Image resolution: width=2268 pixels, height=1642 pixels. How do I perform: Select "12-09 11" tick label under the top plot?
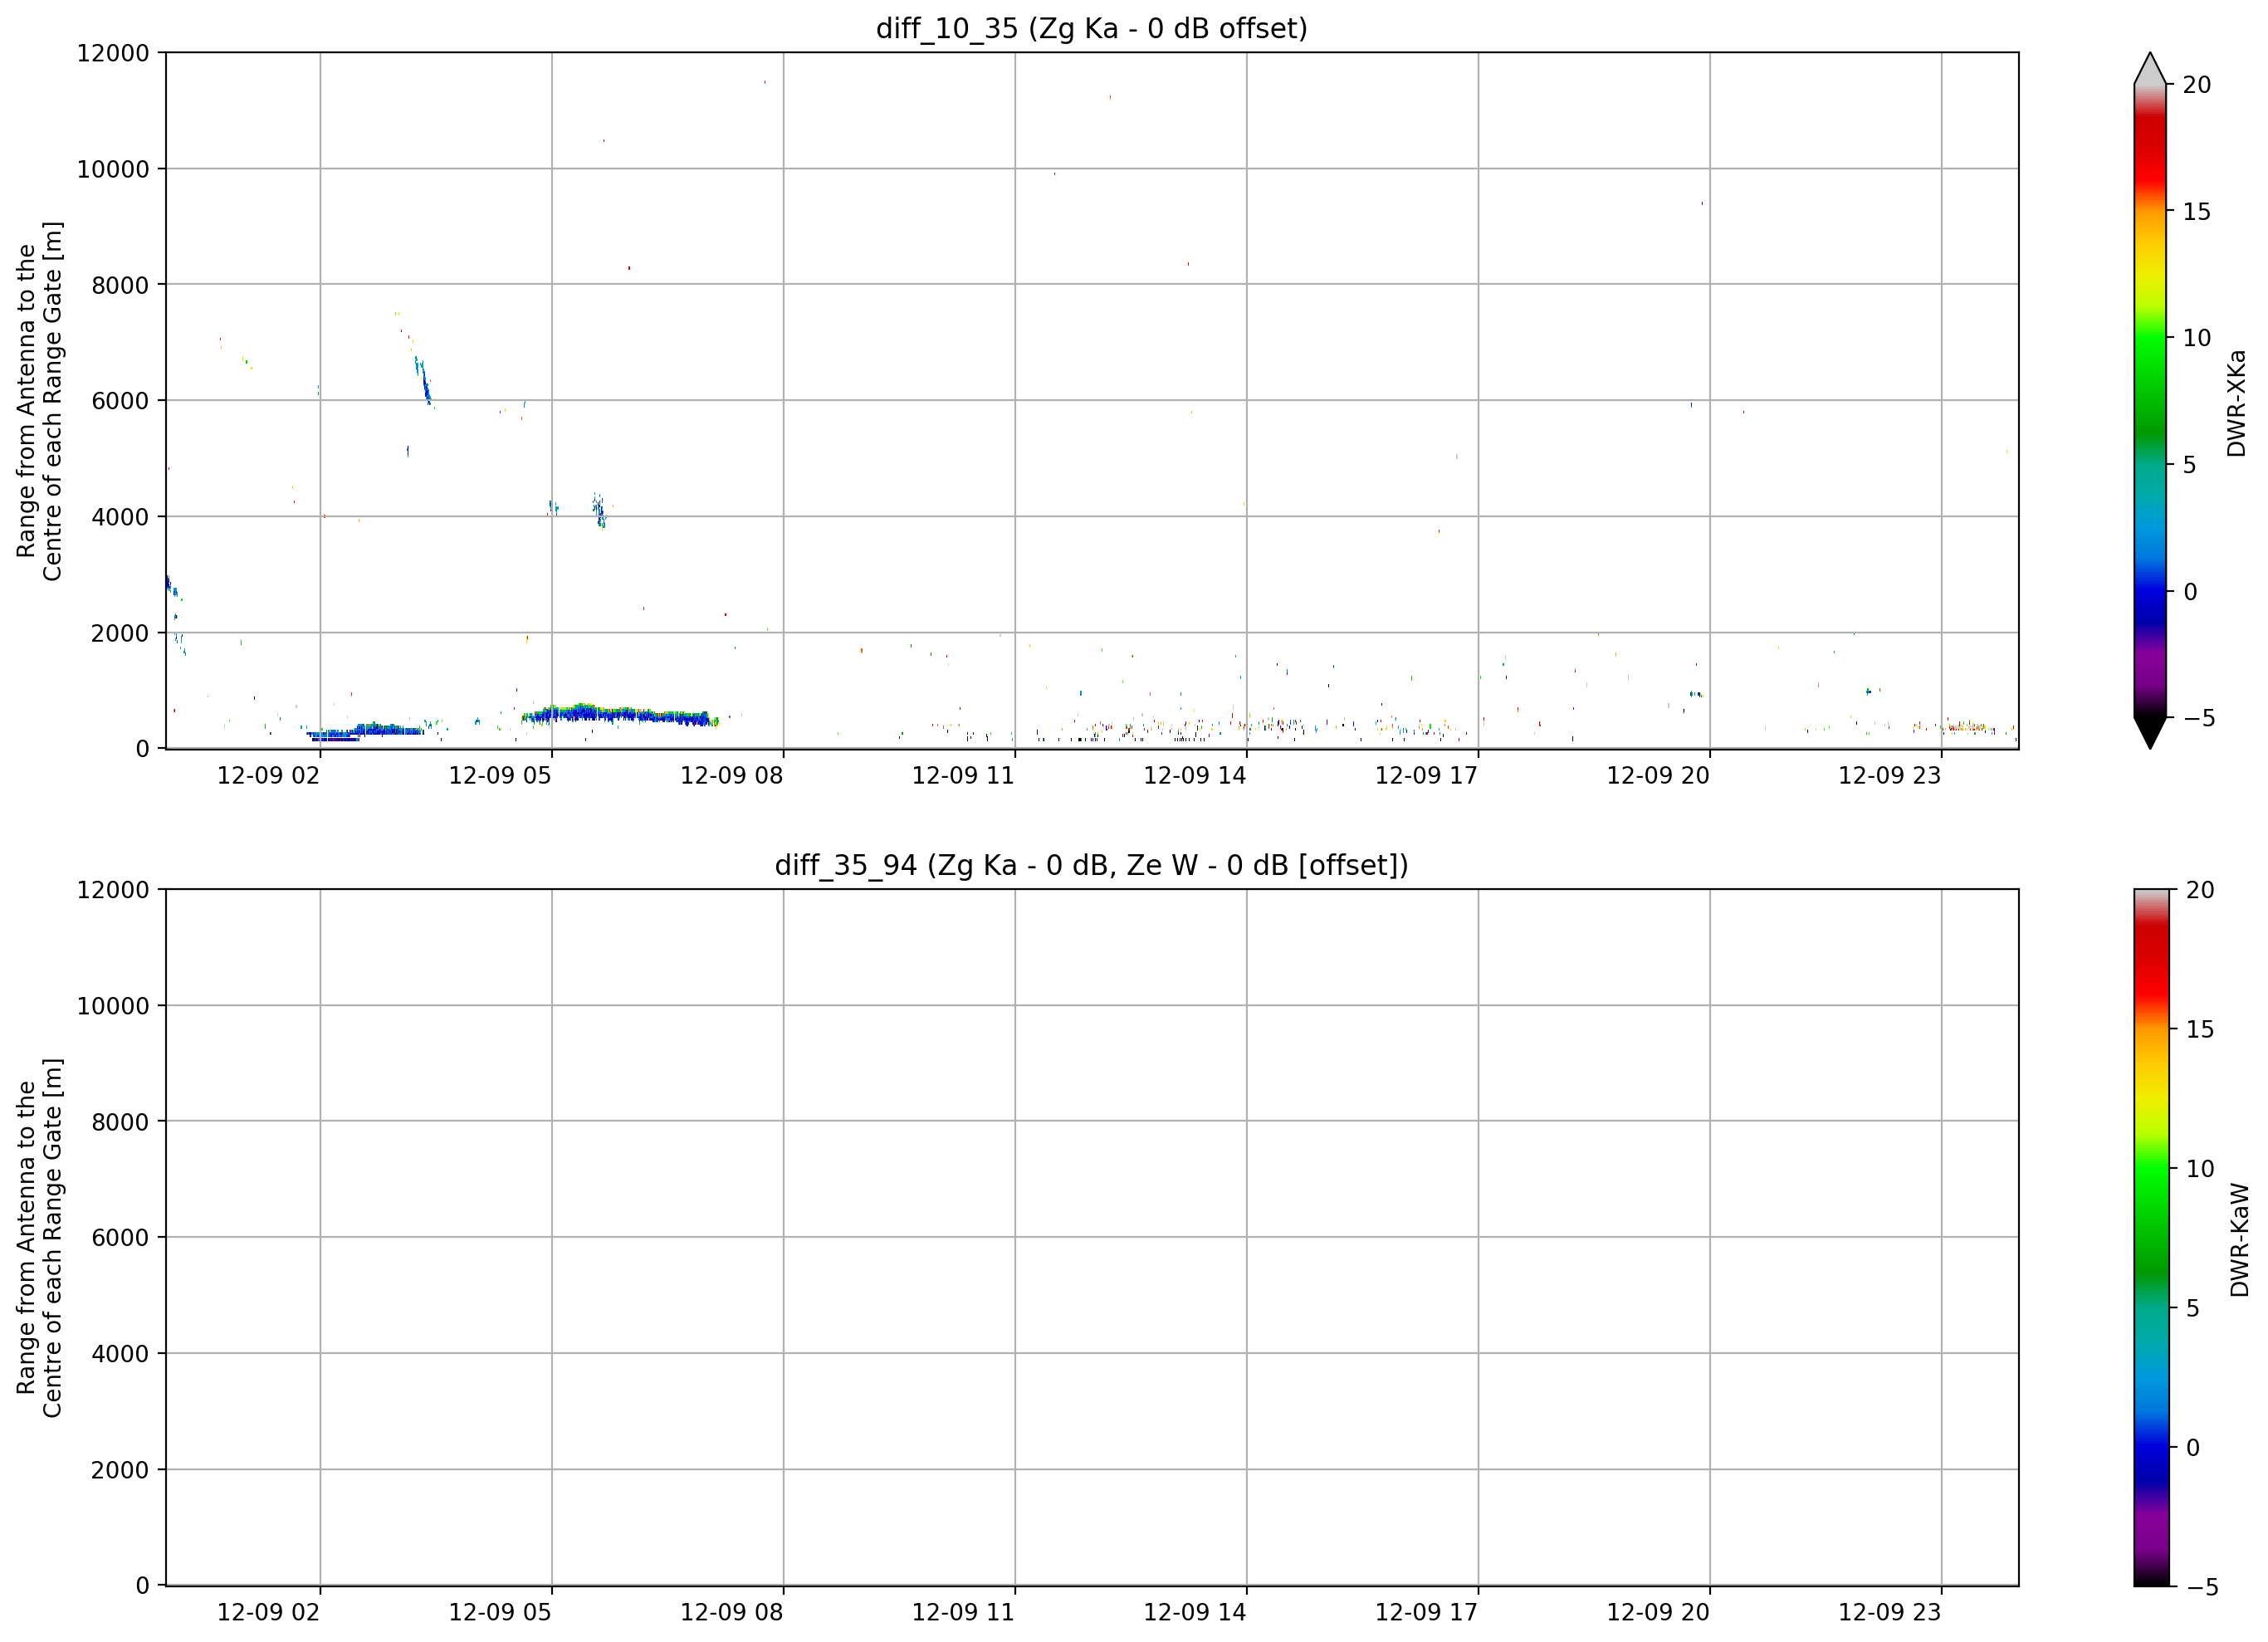pyautogui.click(x=963, y=776)
